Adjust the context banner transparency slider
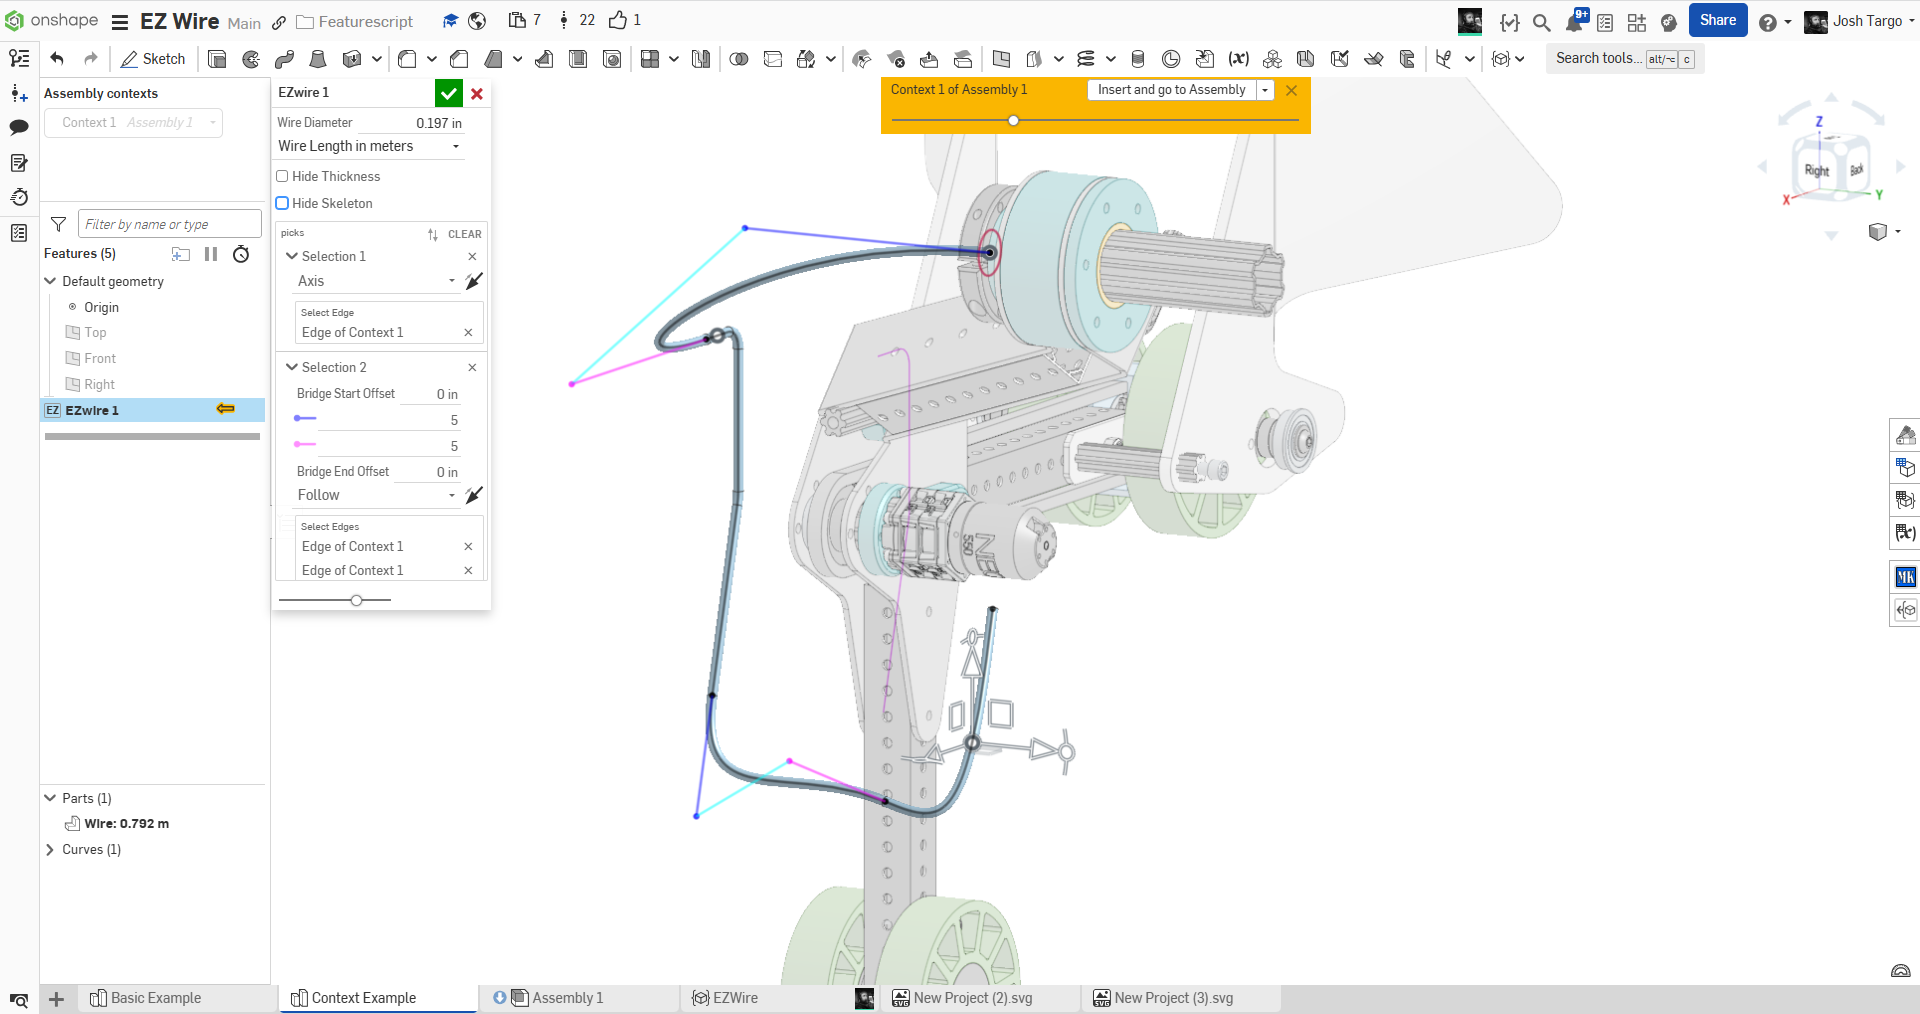This screenshot has width=1920, height=1014. pos(1014,120)
